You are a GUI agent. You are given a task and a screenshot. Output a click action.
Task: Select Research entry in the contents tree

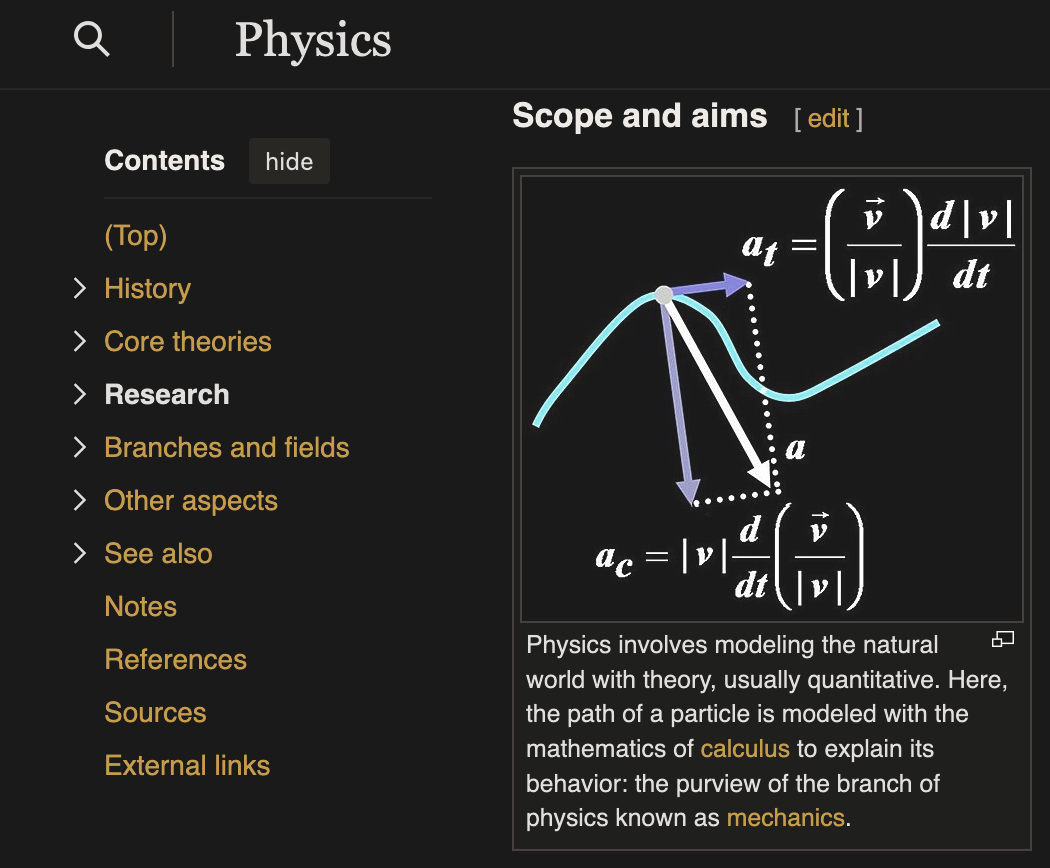[166, 394]
